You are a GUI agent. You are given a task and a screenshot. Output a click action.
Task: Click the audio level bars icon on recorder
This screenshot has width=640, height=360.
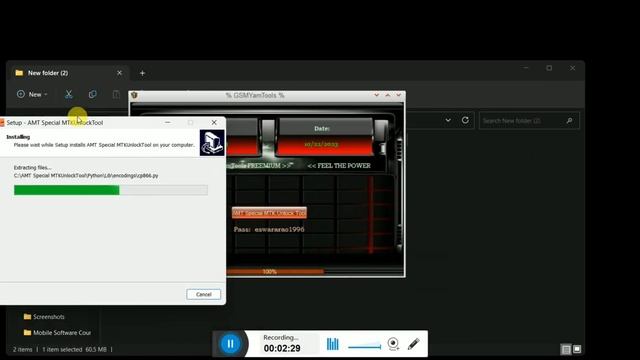(333, 344)
